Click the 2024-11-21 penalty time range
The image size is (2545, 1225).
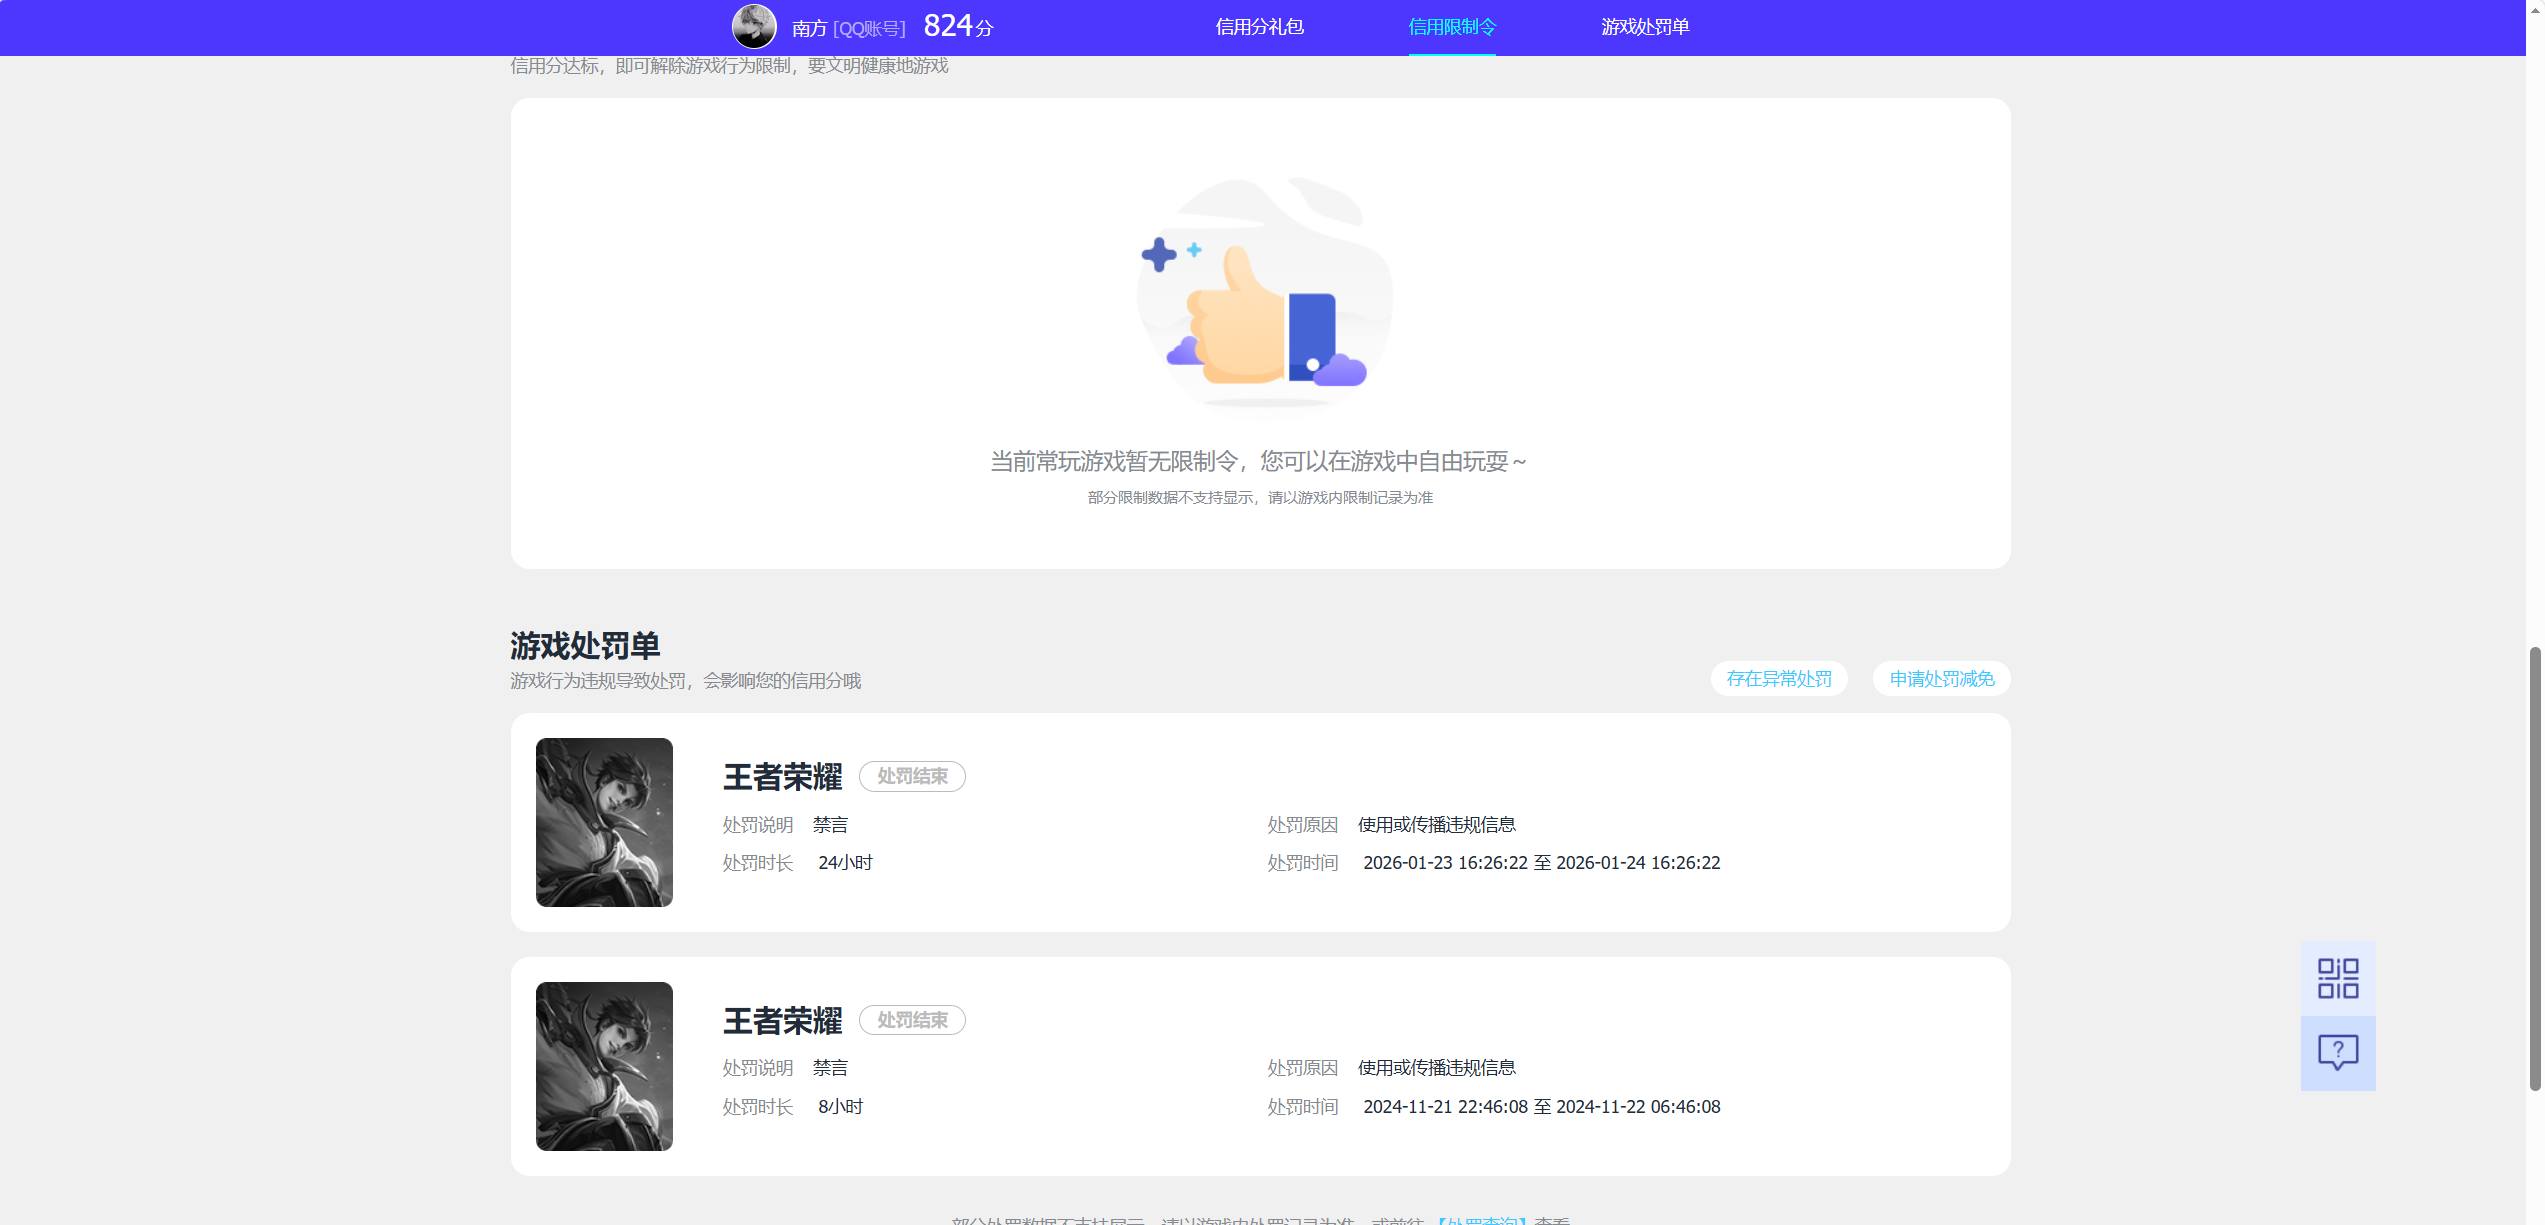point(1542,1107)
